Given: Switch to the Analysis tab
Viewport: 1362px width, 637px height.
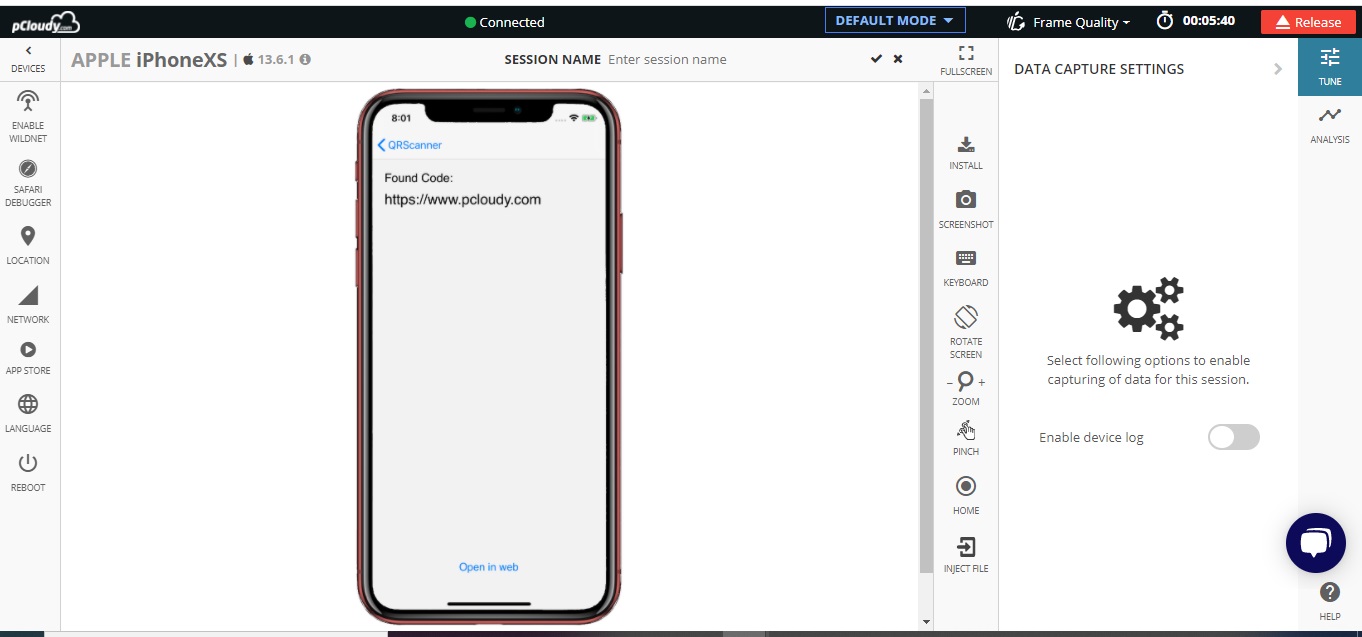Looking at the screenshot, I should point(1330,125).
